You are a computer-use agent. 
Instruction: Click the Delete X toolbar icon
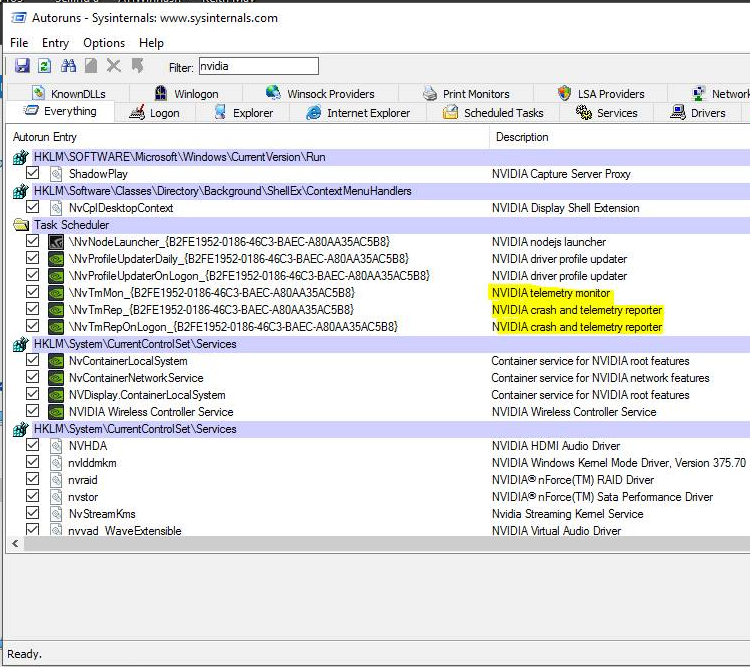point(113,66)
